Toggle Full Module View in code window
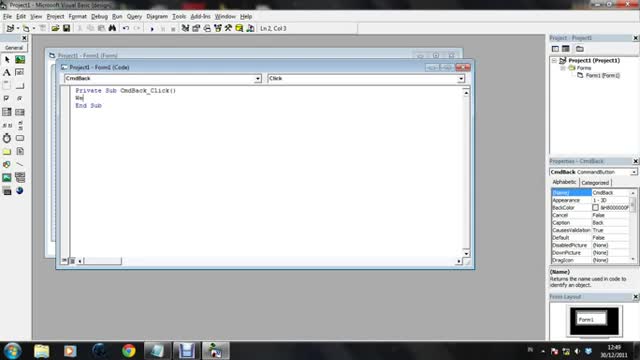Viewport: 640px width, 360px height. click(72, 261)
